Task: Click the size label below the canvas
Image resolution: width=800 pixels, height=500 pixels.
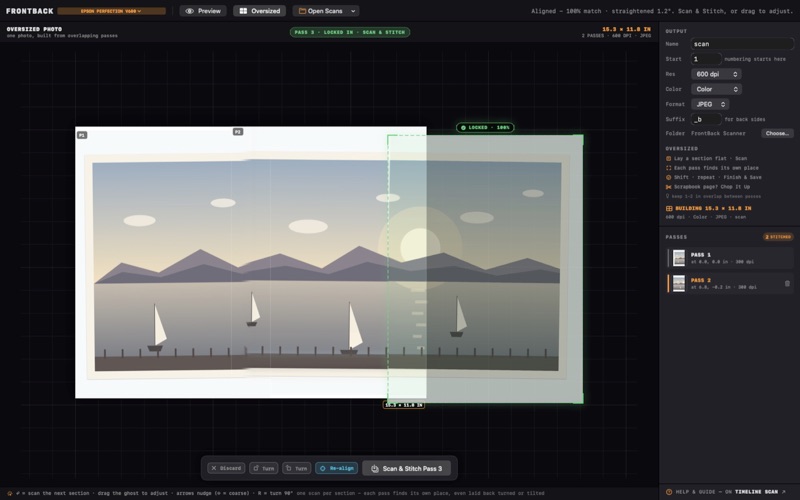Action: click(x=404, y=405)
